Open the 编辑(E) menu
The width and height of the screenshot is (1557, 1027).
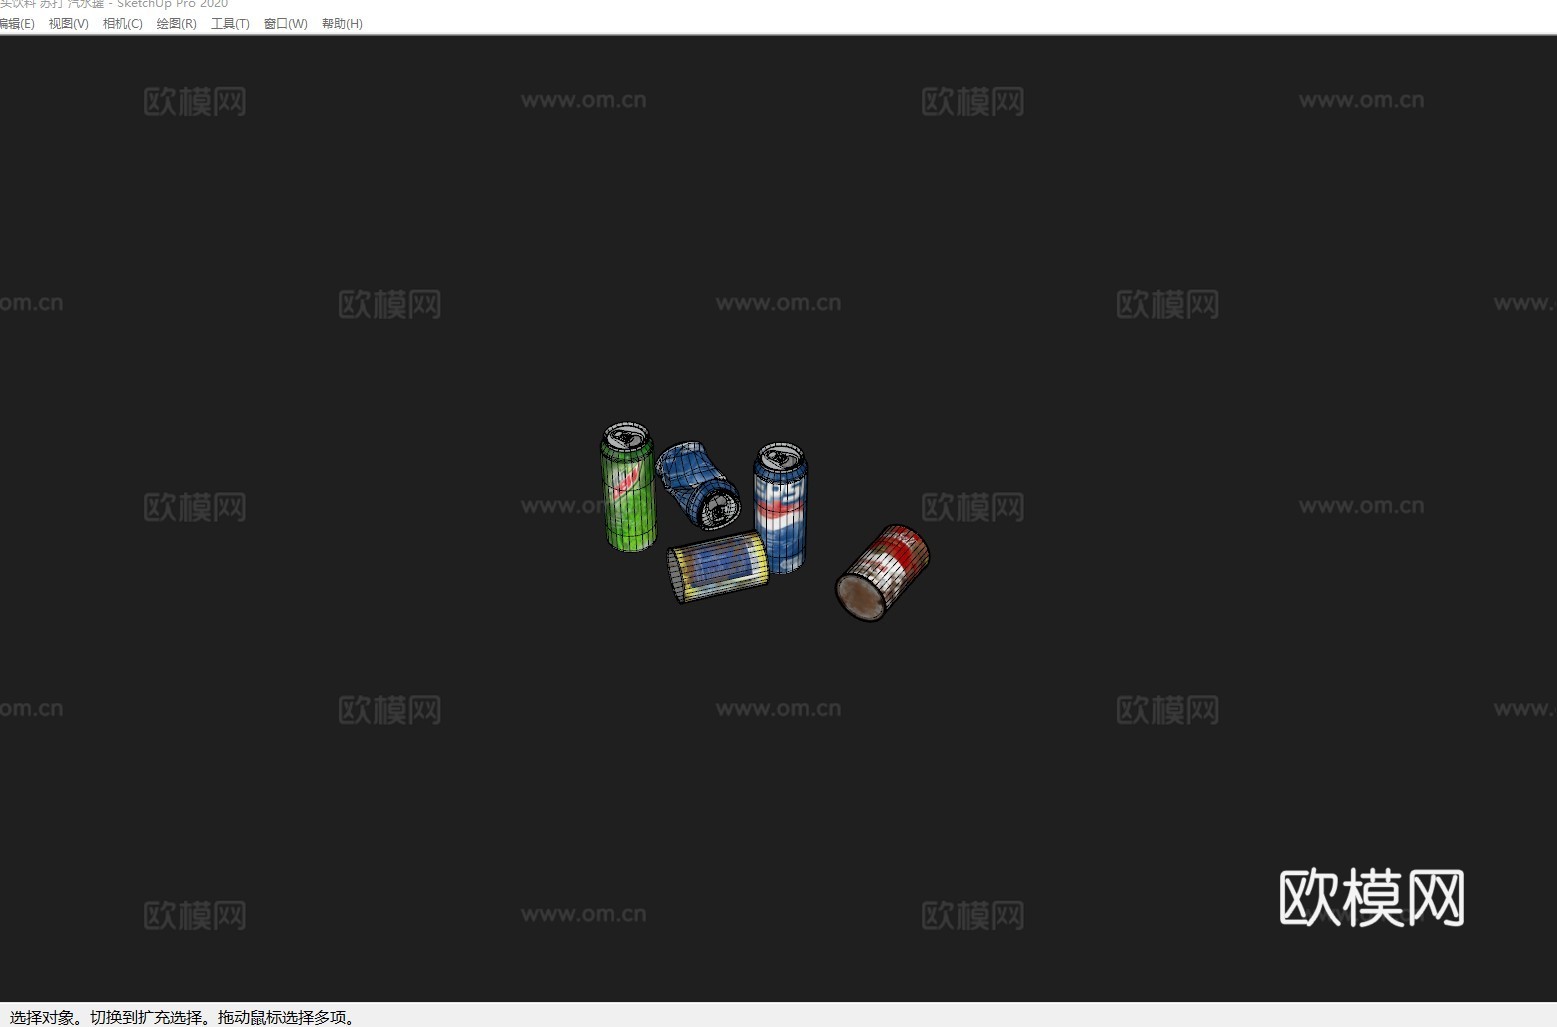coord(16,24)
